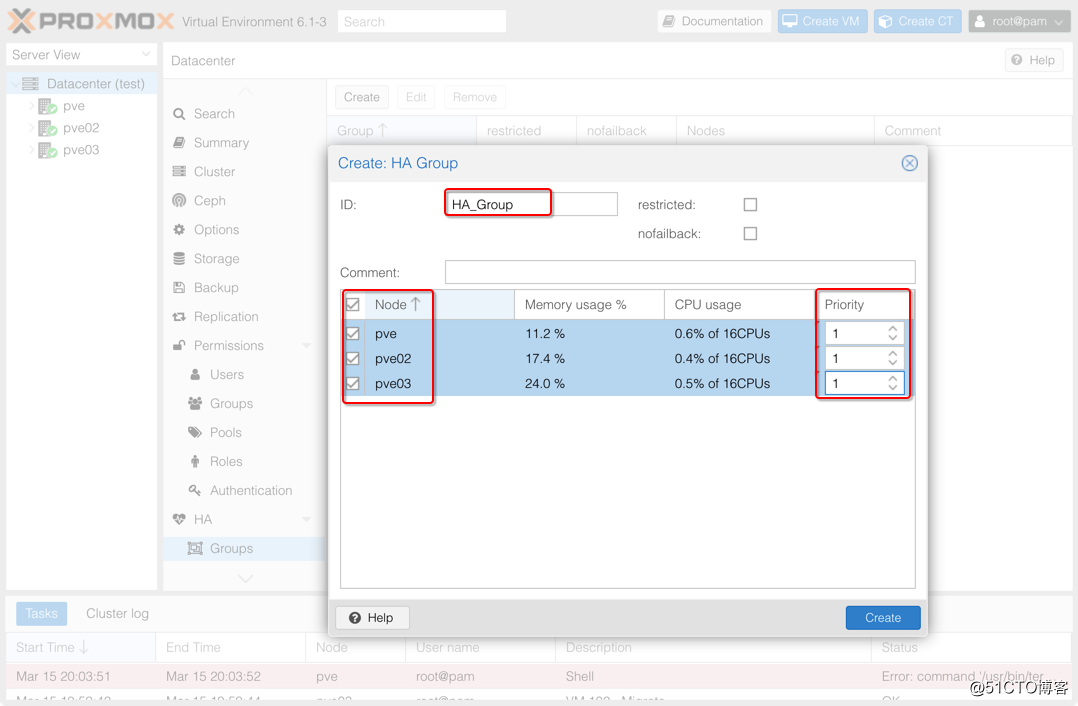Collapse the Permissions section arrow
Viewport: 1078px width, 706px height.
[x=307, y=346]
